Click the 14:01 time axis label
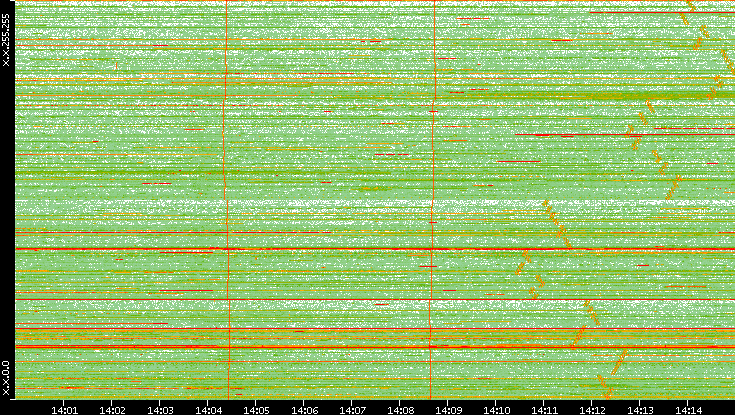The width and height of the screenshot is (735, 415). 64,410
